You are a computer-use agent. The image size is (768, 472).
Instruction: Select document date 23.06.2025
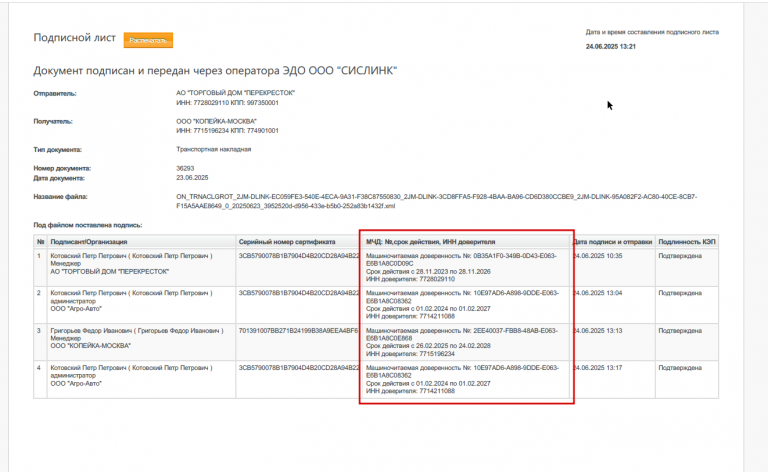point(192,178)
